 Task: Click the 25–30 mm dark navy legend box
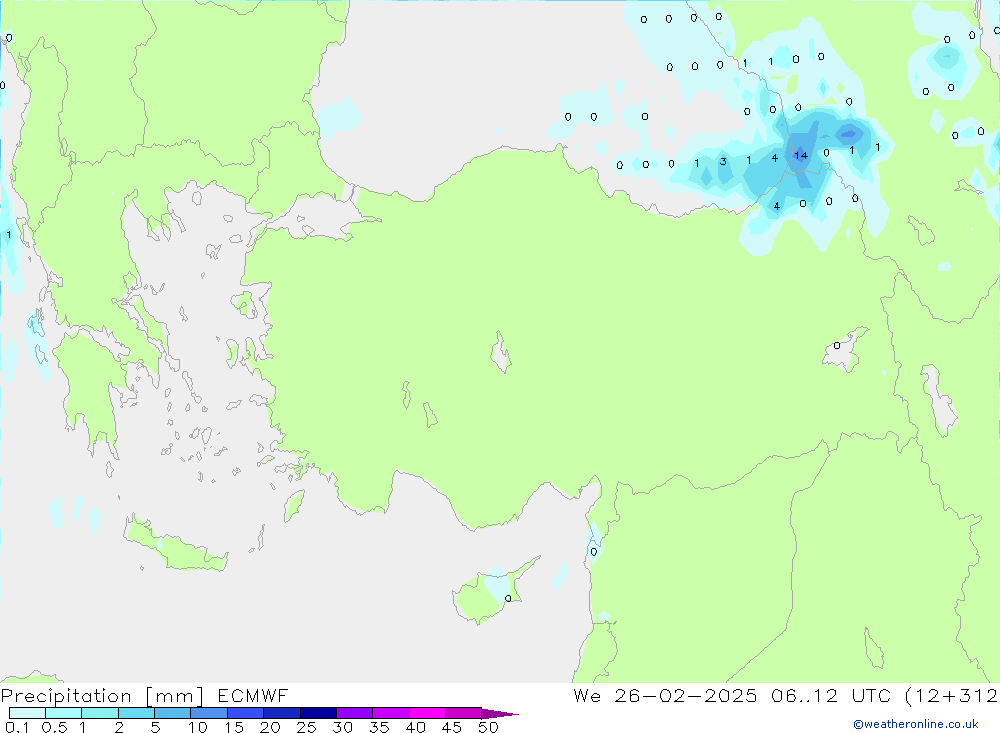(x=318, y=713)
